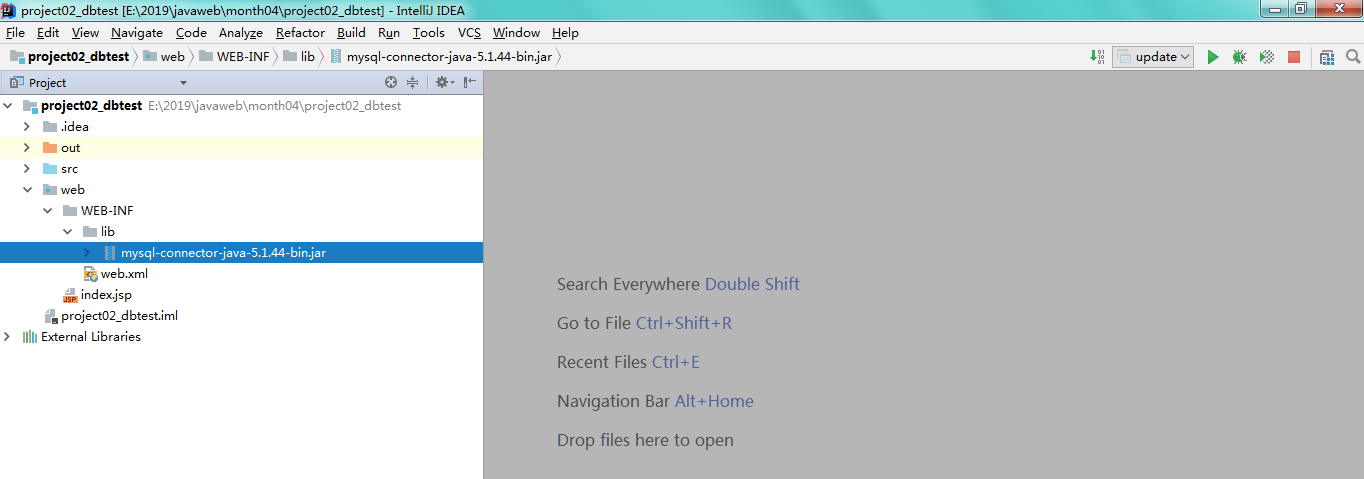Click the WEB-INF folder icon in tree
1364x479 pixels.
tap(70, 210)
